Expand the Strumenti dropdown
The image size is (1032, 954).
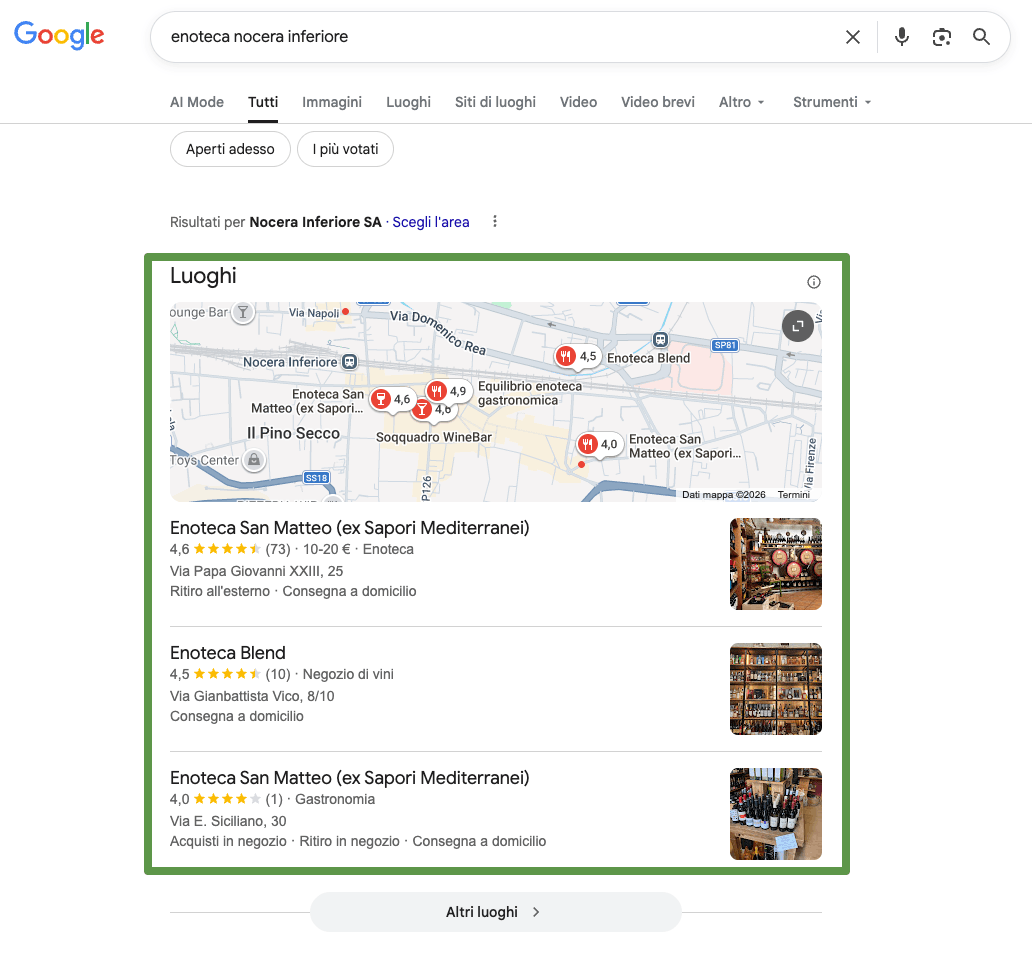[x=831, y=102]
